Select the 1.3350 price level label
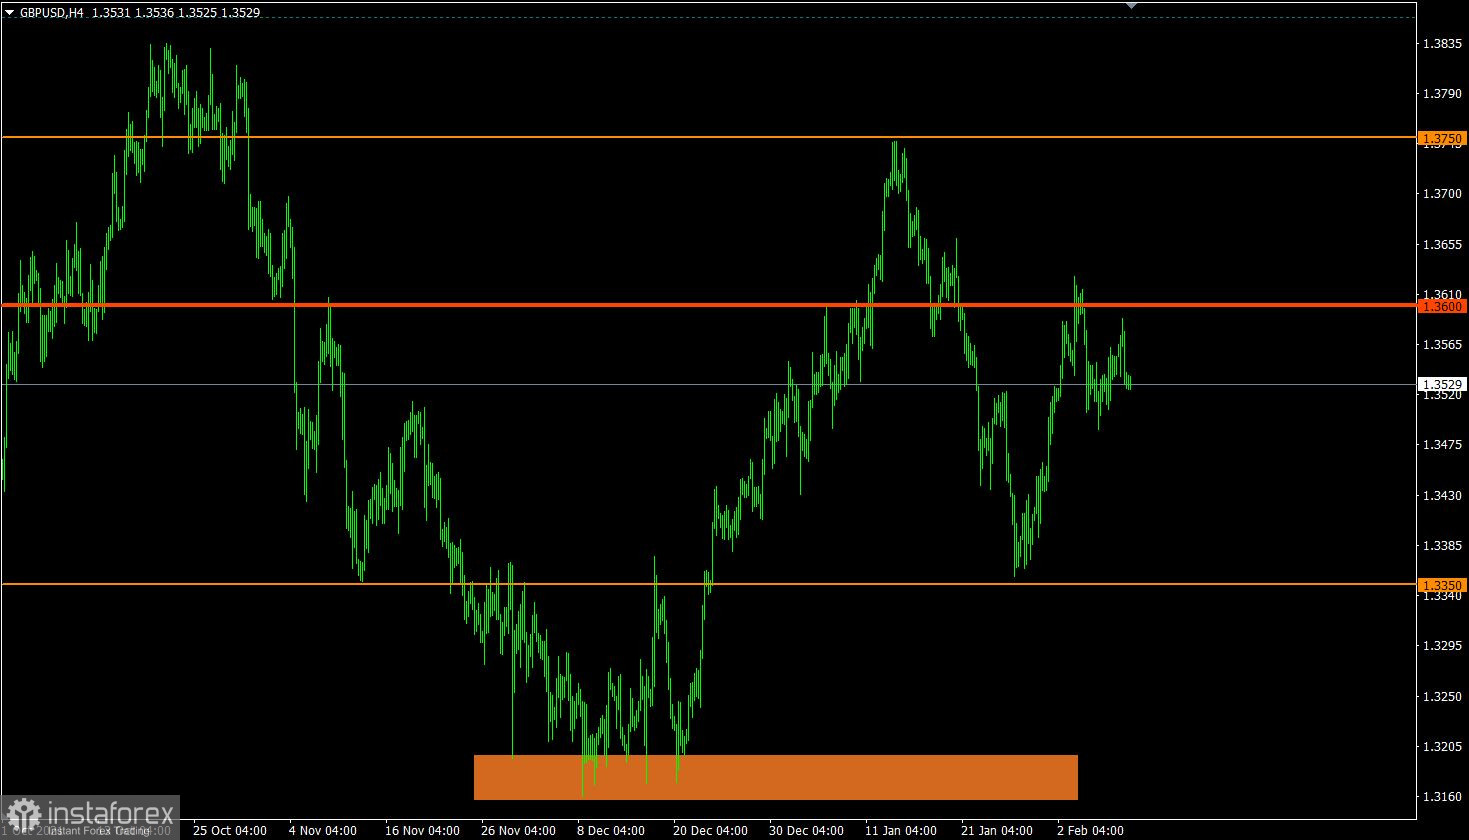1469x840 pixels. (x=1442, y=585)
